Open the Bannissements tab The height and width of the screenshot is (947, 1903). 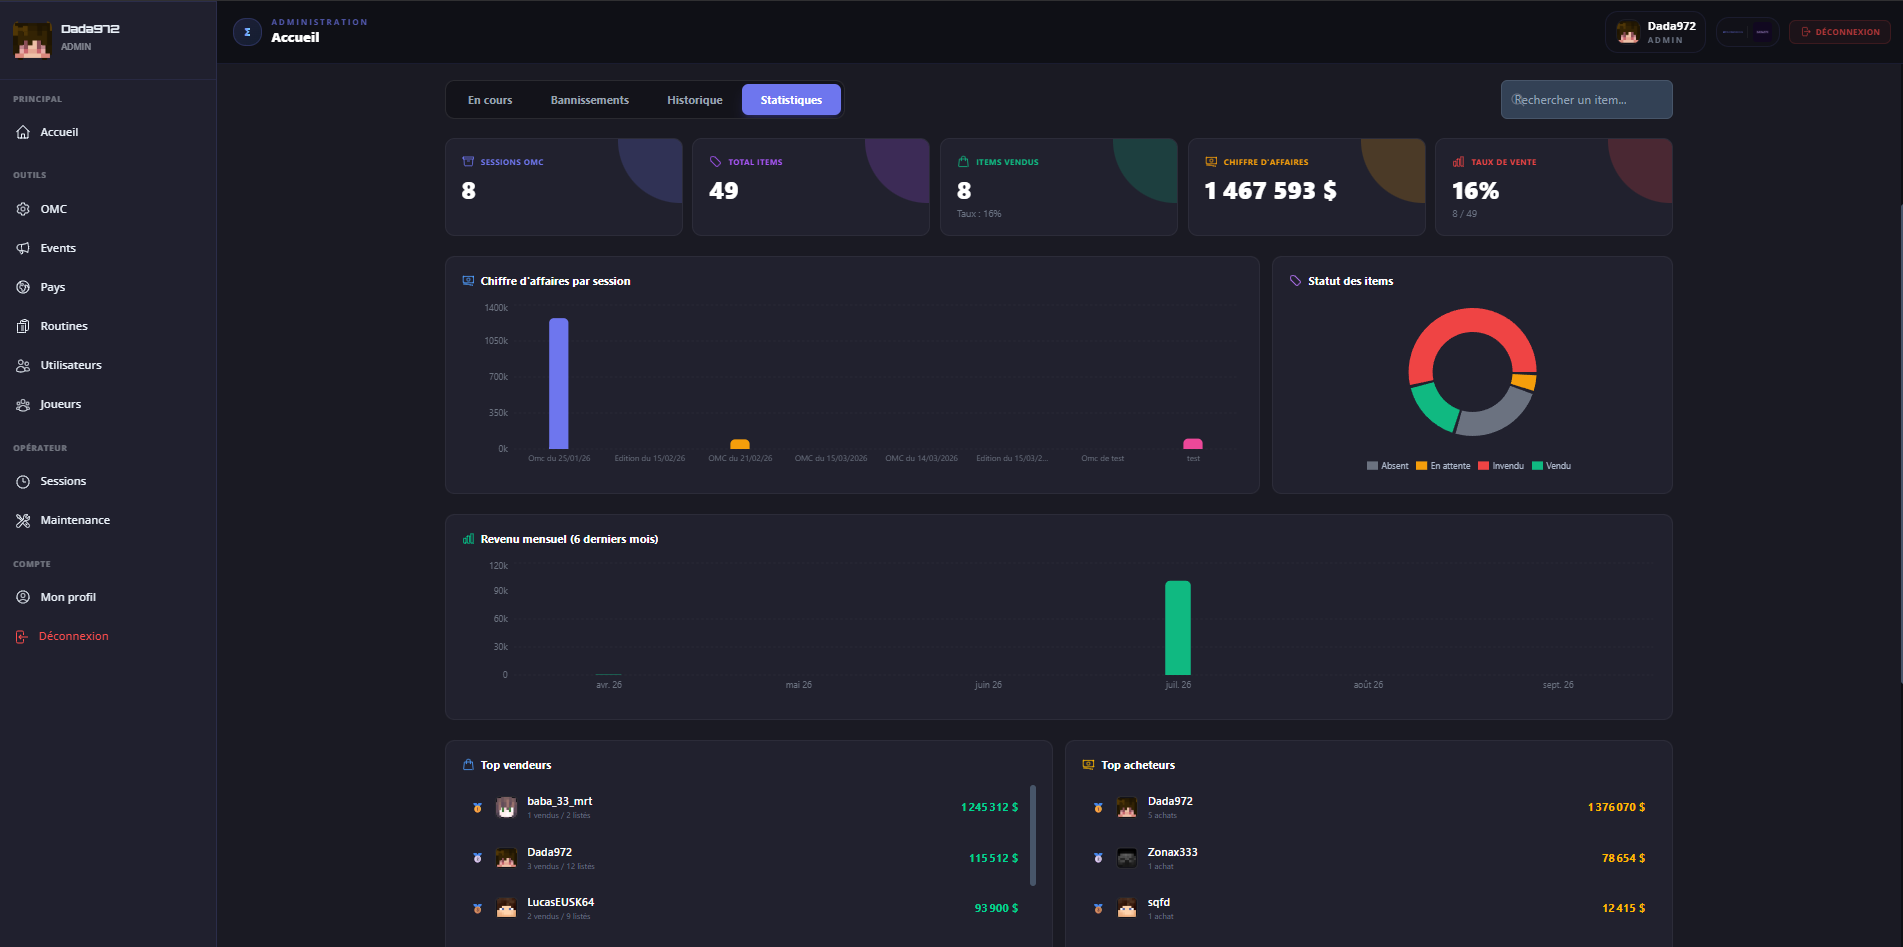590,100
